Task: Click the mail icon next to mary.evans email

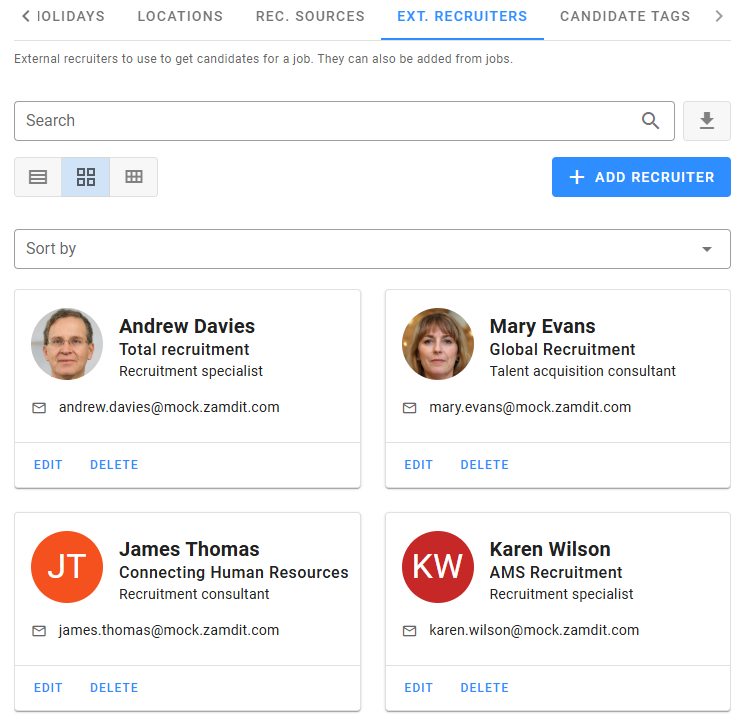Action: [410, 408]
